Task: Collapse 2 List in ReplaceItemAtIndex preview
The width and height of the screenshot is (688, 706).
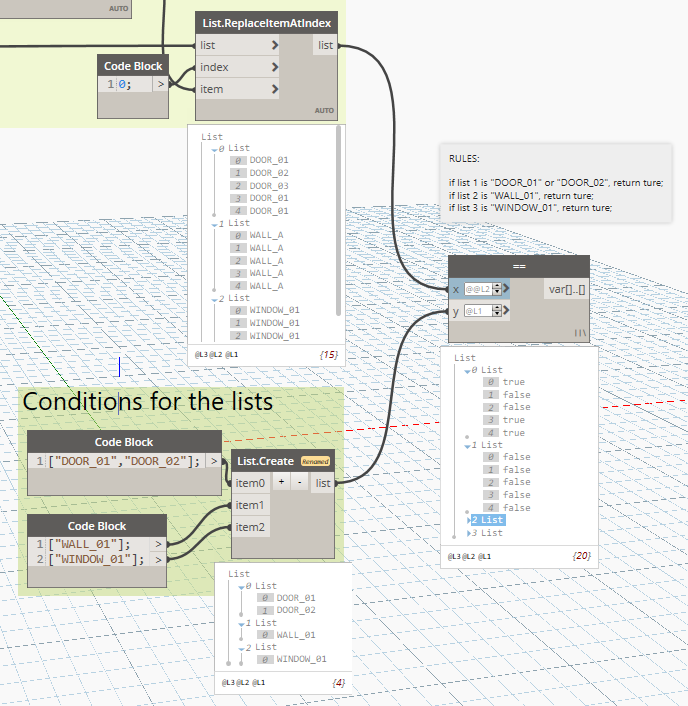Action: (214, 299)
